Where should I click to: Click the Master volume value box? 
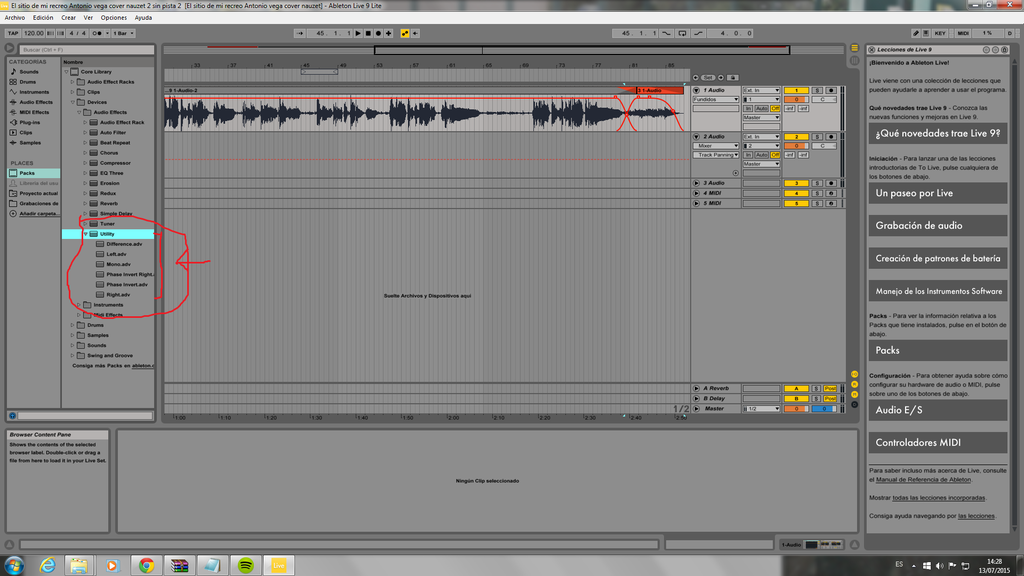coord(796,408)
